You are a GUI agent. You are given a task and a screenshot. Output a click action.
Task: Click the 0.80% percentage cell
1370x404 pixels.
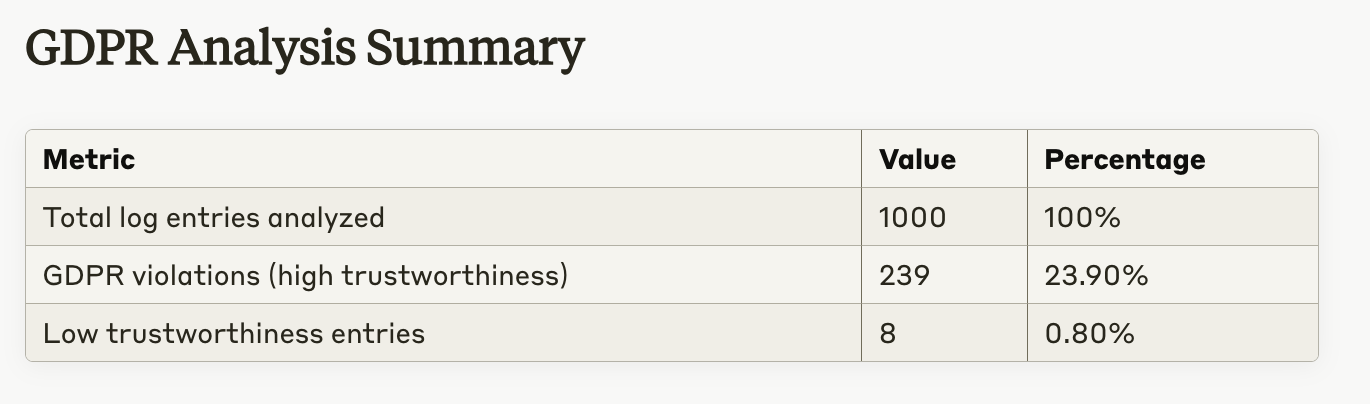(1089, 333)
